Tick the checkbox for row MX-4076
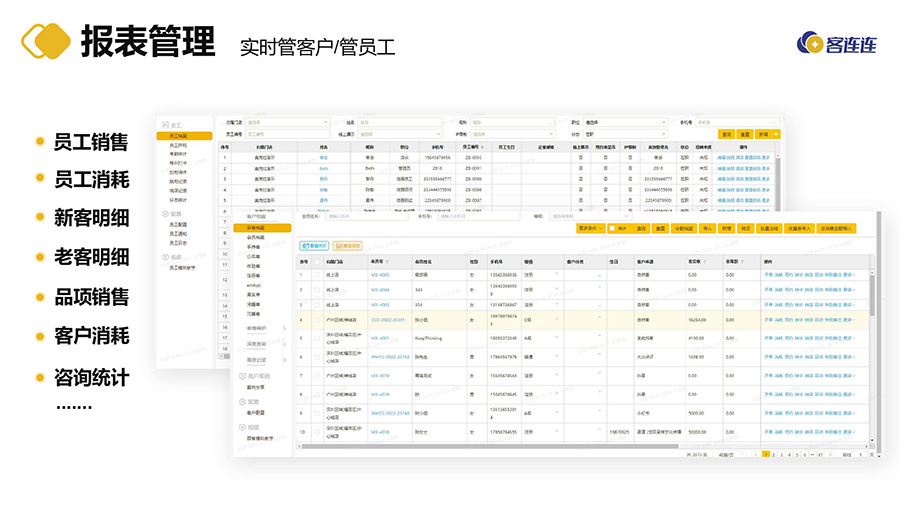The width and height of the screenshot is (900, 506). [x=316, y=433]
